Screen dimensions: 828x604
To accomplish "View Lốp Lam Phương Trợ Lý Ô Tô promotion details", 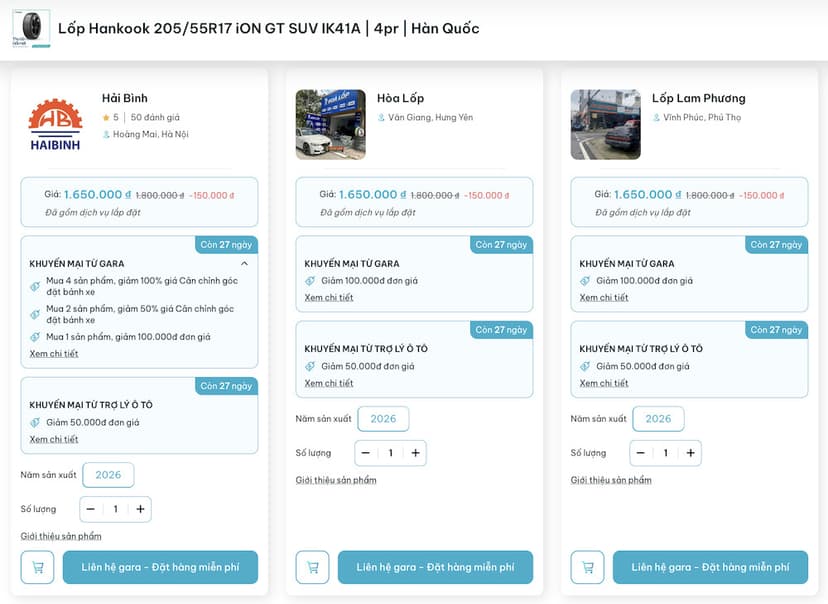I will 604,383.
